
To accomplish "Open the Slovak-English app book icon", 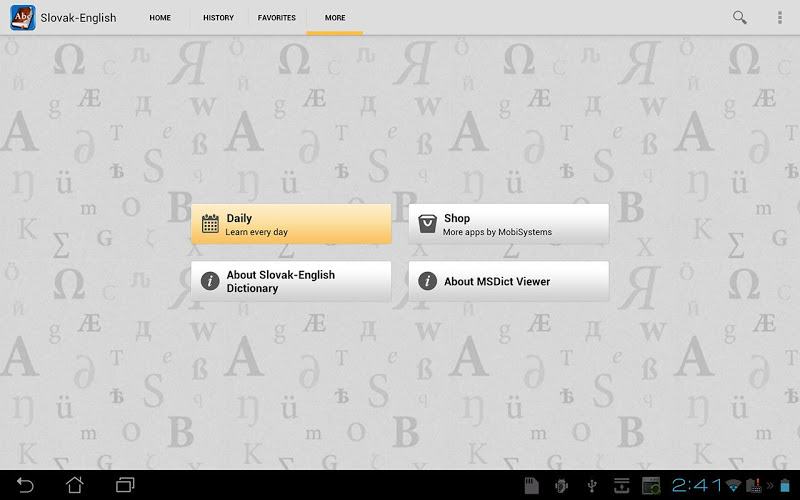I will click(x=22, y=18).
